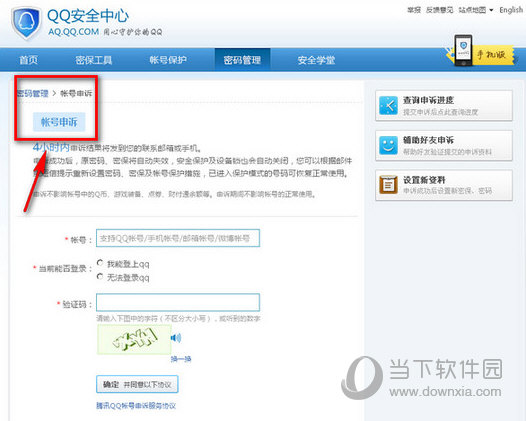Open 设置新资料 card
The width and height of the screenshot is (526, 421).
444,185
